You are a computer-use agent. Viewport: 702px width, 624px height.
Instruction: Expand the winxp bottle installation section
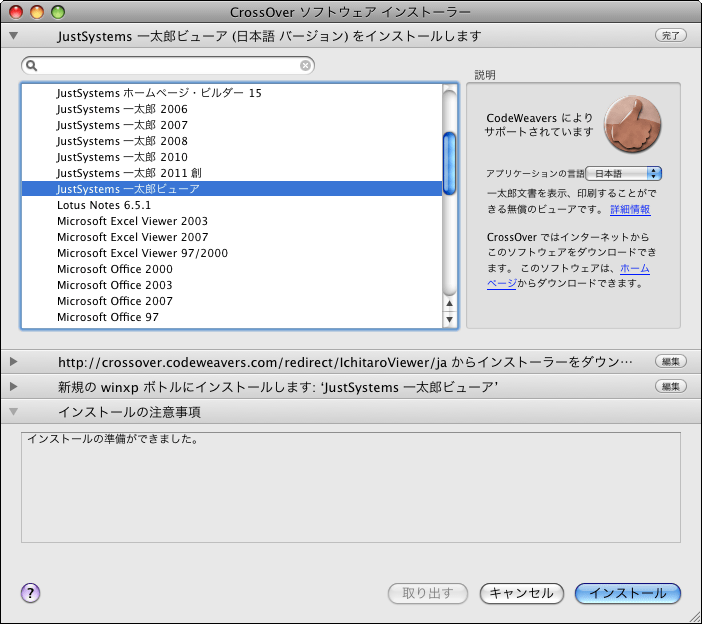pos(13,386)
